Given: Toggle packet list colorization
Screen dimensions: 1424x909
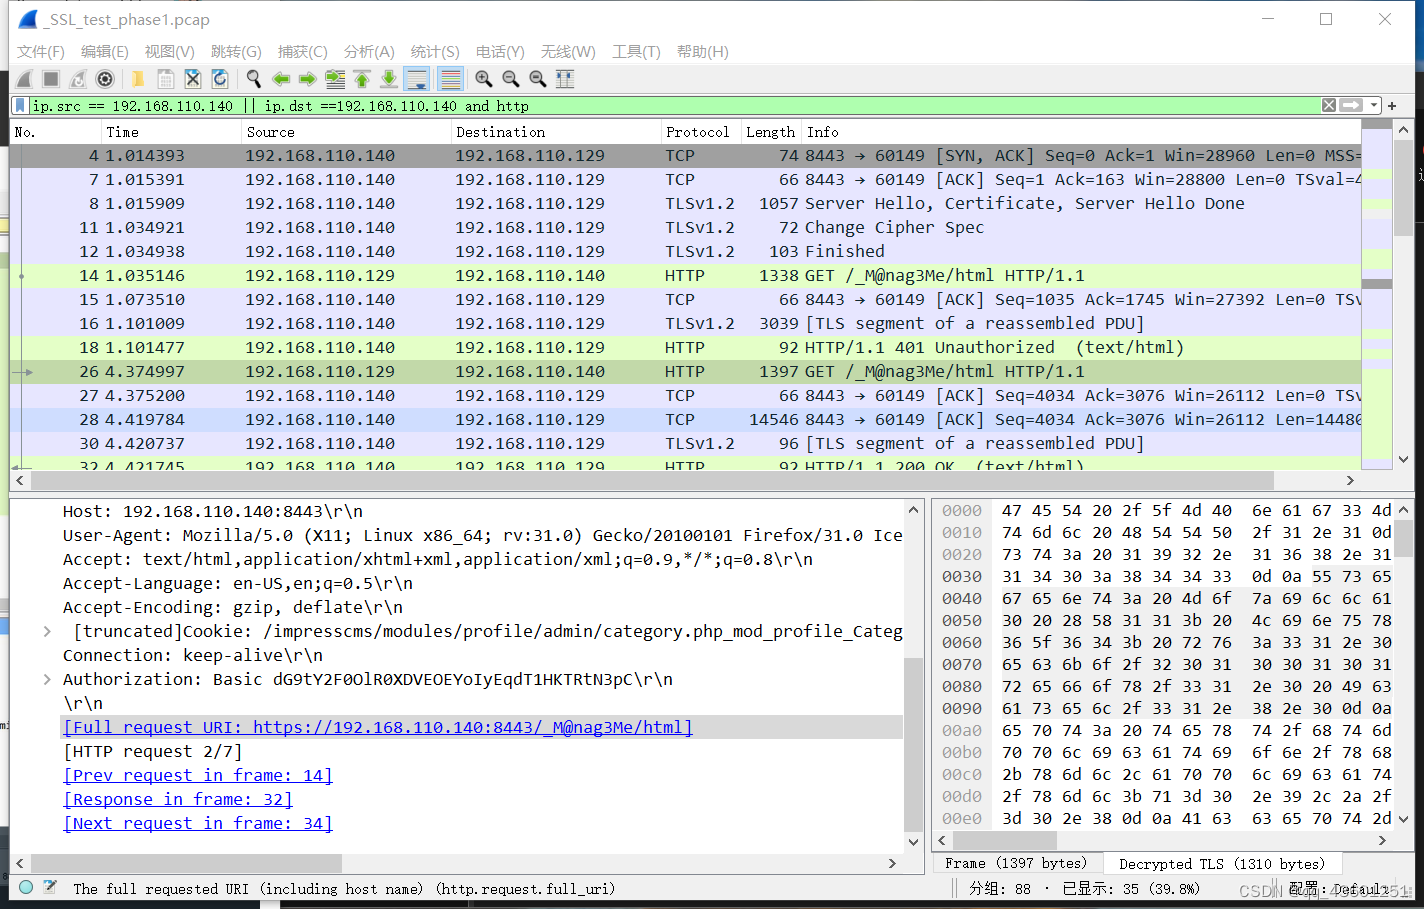Looking at the screenshot, I should (450, 79).
